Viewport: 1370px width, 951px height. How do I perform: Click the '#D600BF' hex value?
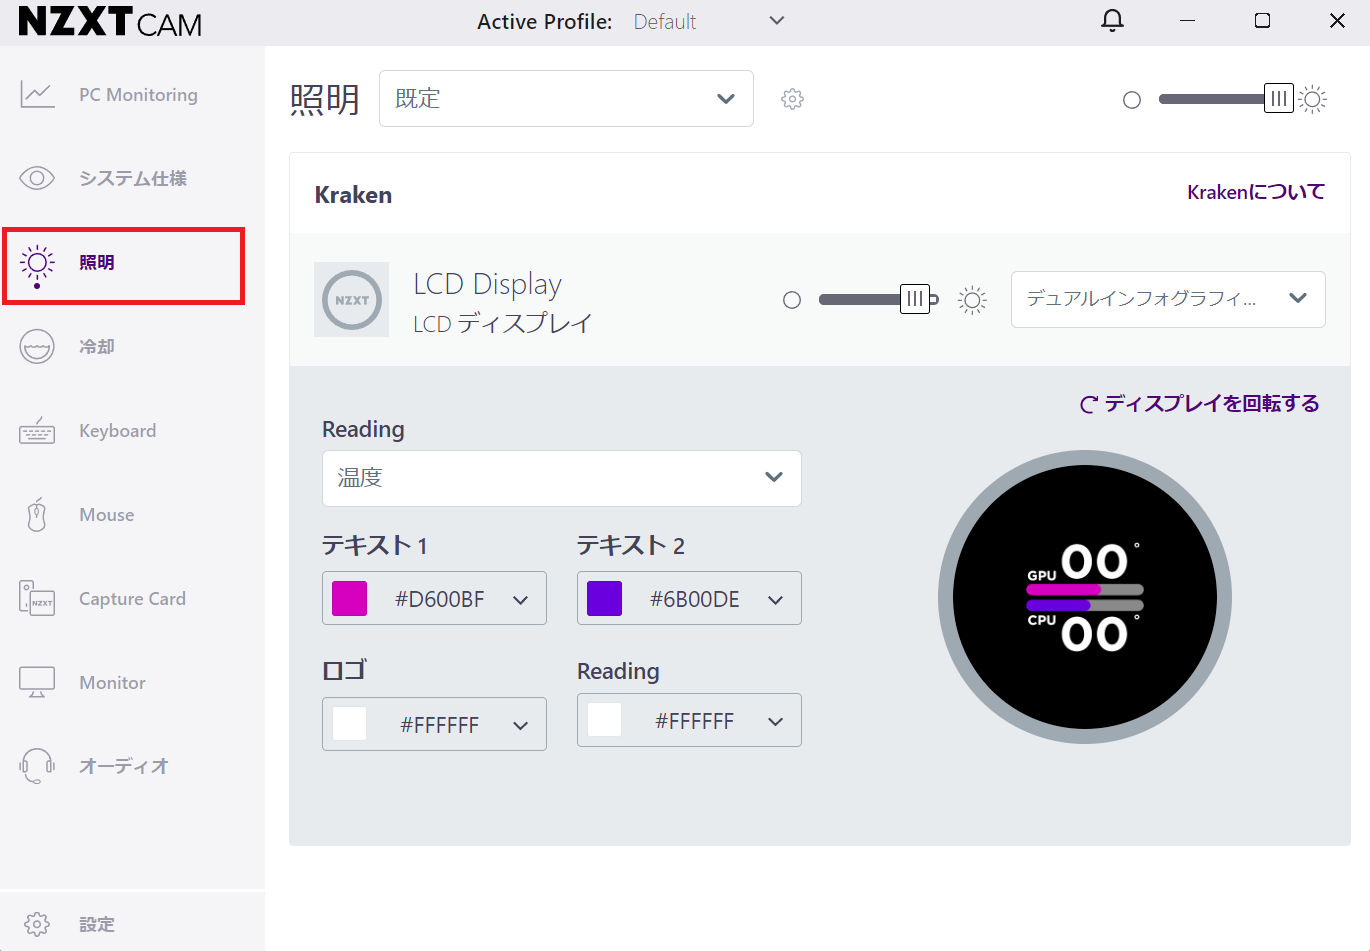point(440,599)
